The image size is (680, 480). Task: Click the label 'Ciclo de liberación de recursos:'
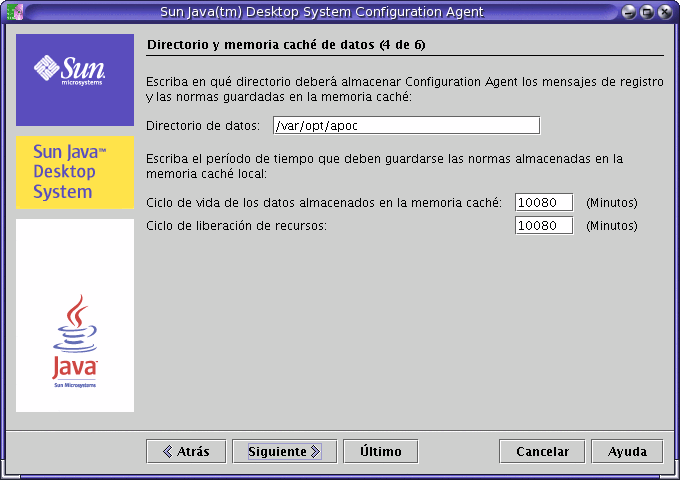[x=236, y=225]
